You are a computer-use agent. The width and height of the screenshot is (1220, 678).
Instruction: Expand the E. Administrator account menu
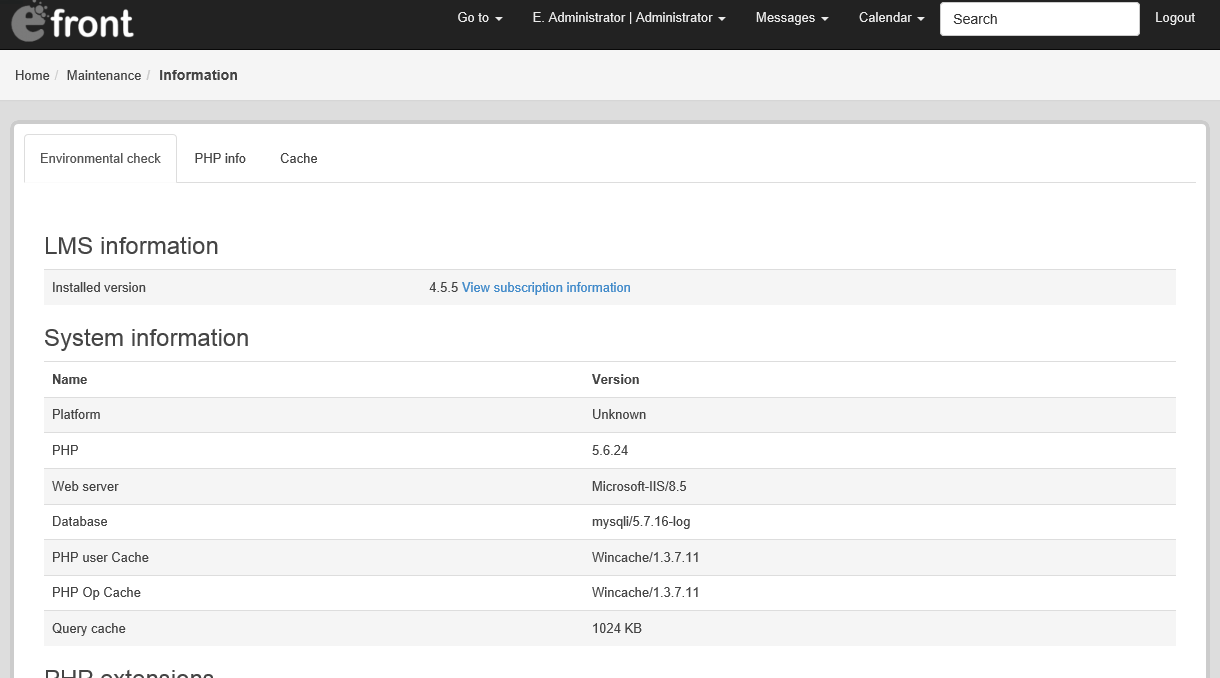(x=628, y=18)
